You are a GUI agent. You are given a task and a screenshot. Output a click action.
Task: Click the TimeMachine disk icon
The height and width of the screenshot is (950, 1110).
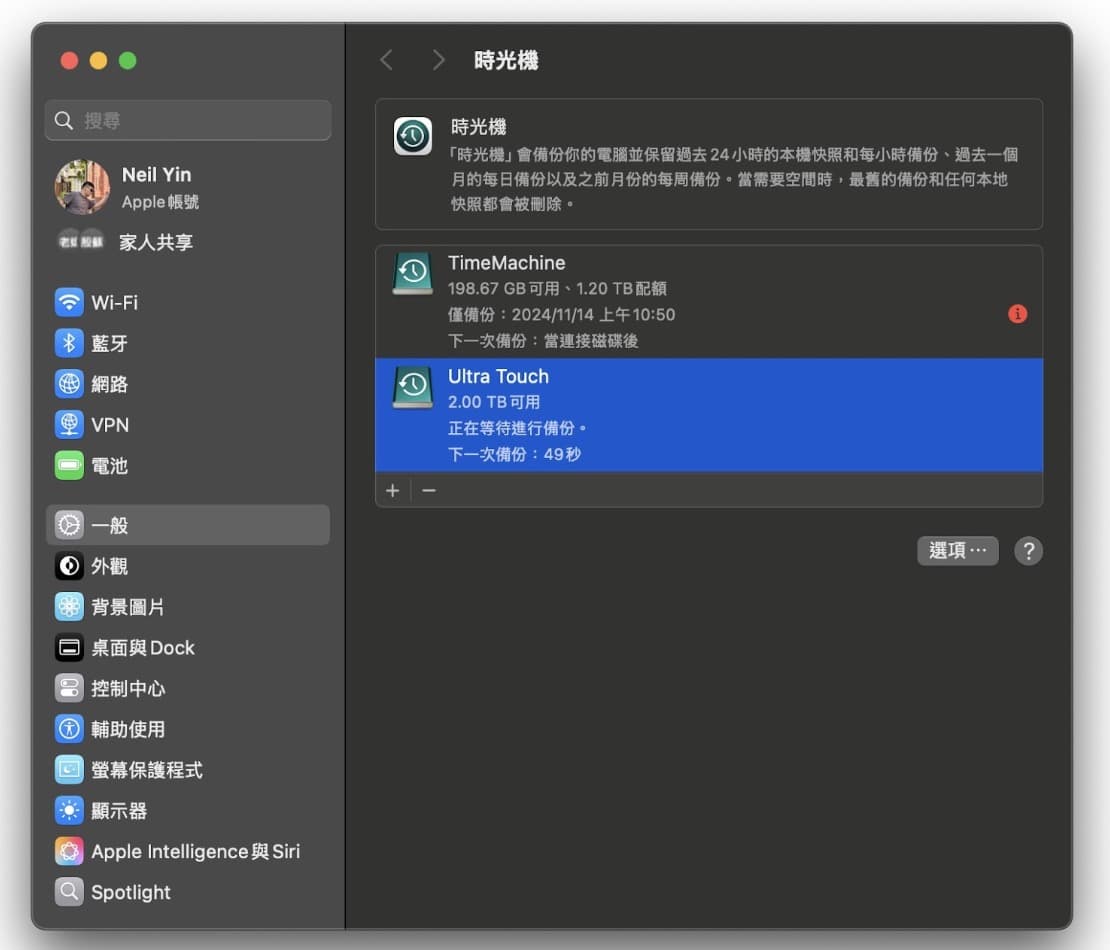(x=413, y=273)
